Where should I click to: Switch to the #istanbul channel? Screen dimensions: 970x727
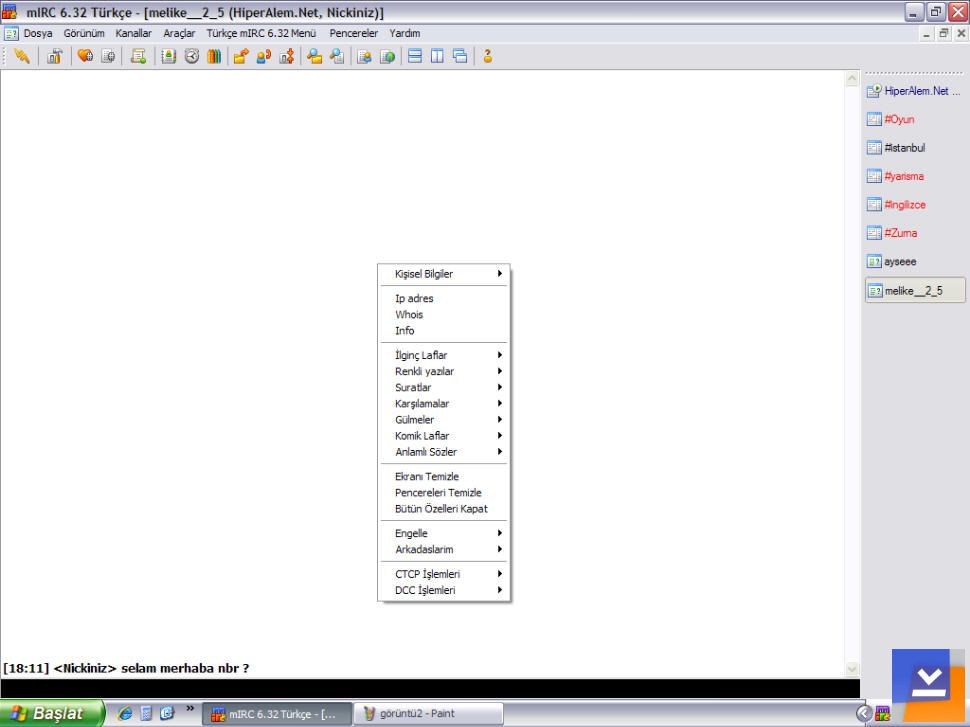[x=914, y=148]
